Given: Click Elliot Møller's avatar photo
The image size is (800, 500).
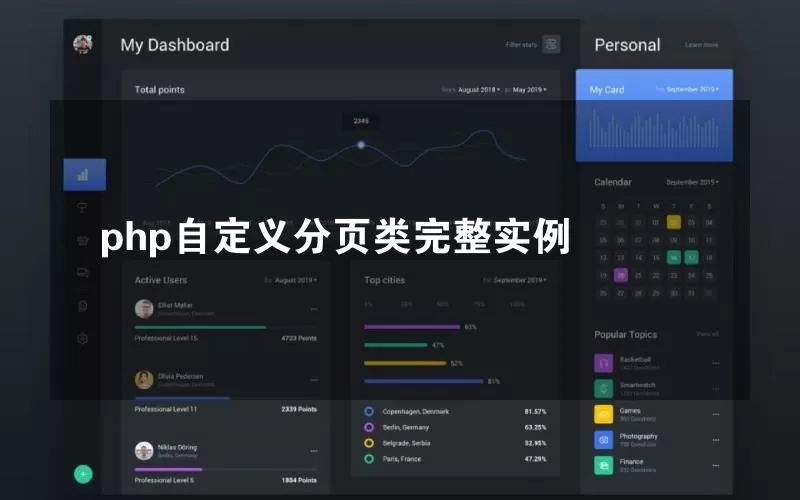Looking at the screenshot, I should pos(144,309).
